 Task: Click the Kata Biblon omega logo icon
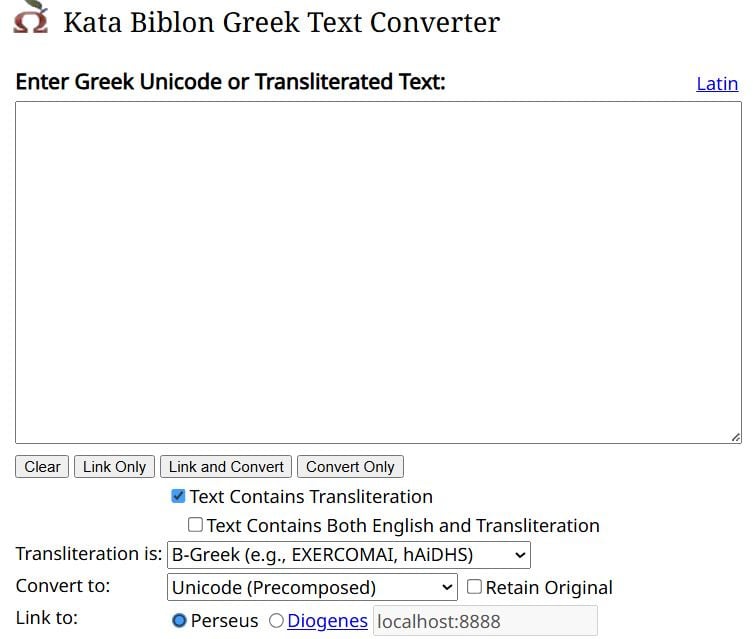pos(30,18)
